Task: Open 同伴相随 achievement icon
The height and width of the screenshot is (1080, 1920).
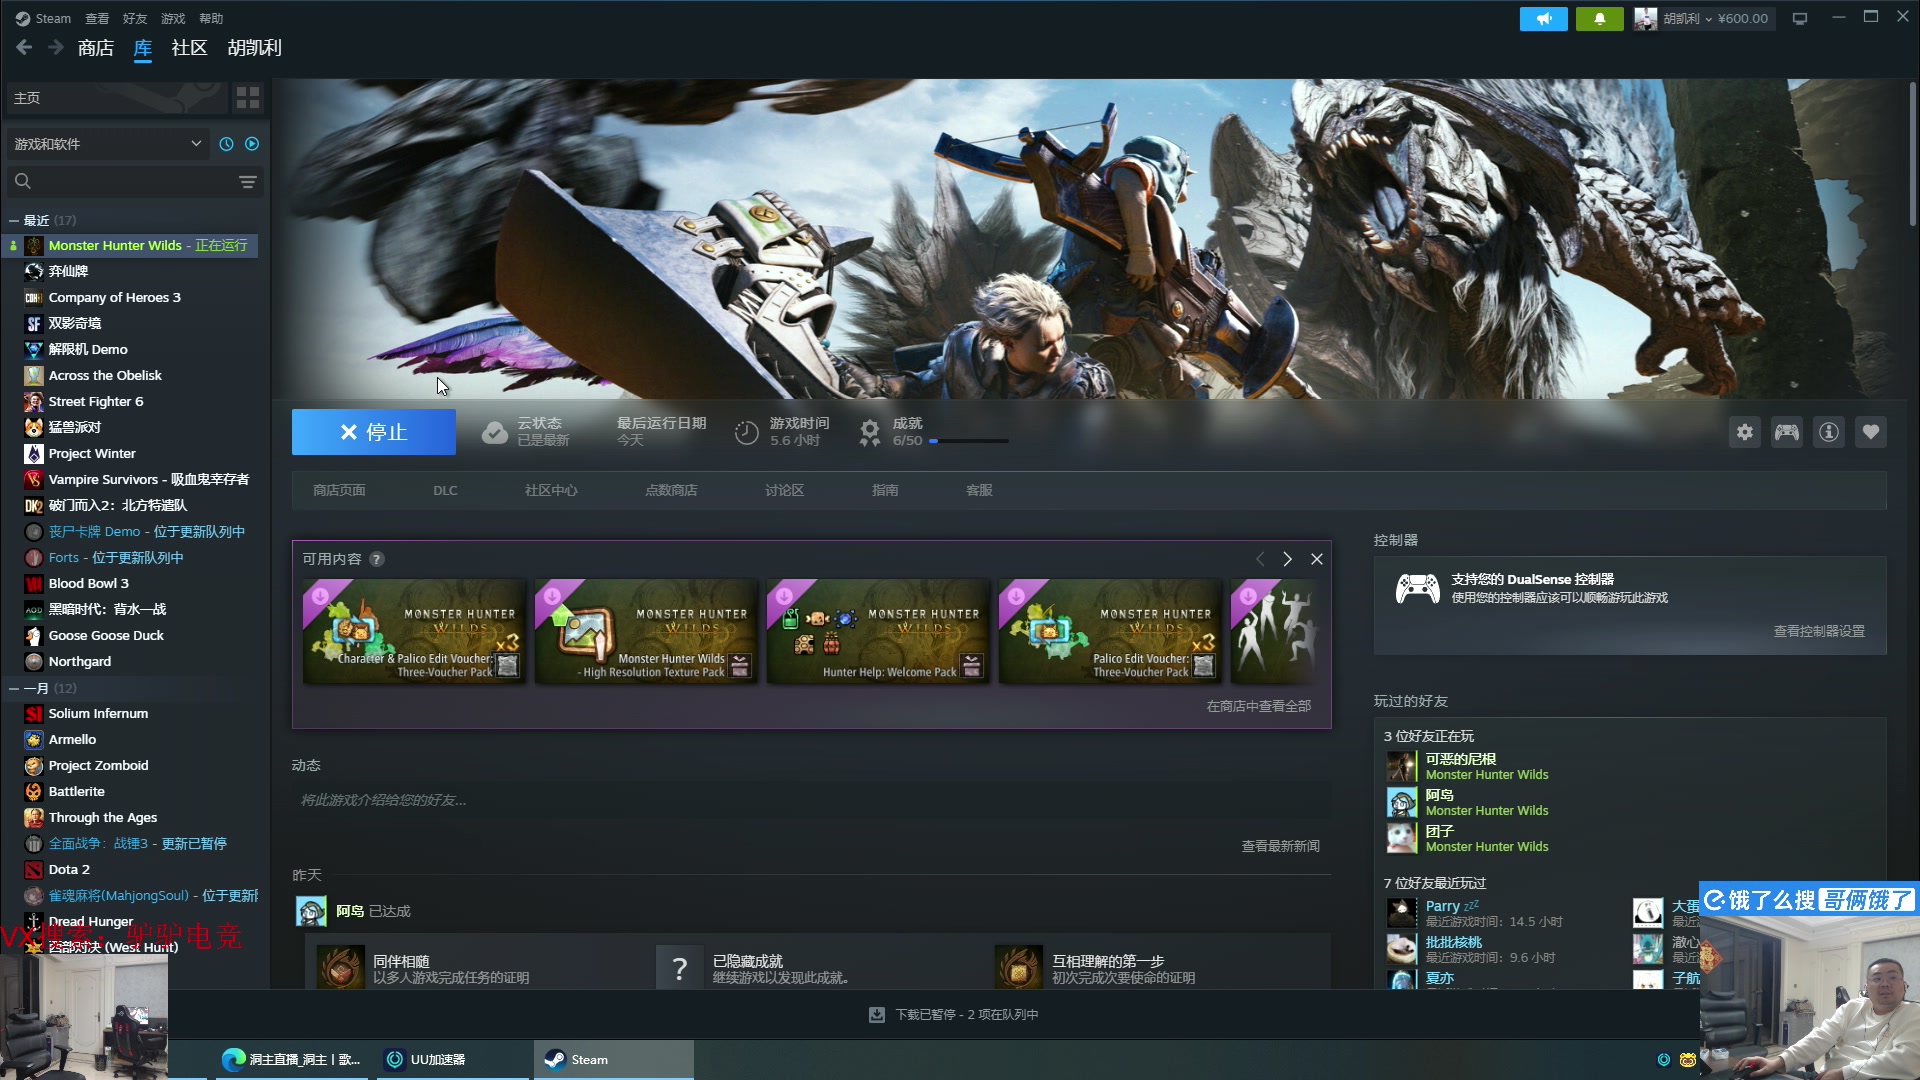Action: [x=340, y=968]
